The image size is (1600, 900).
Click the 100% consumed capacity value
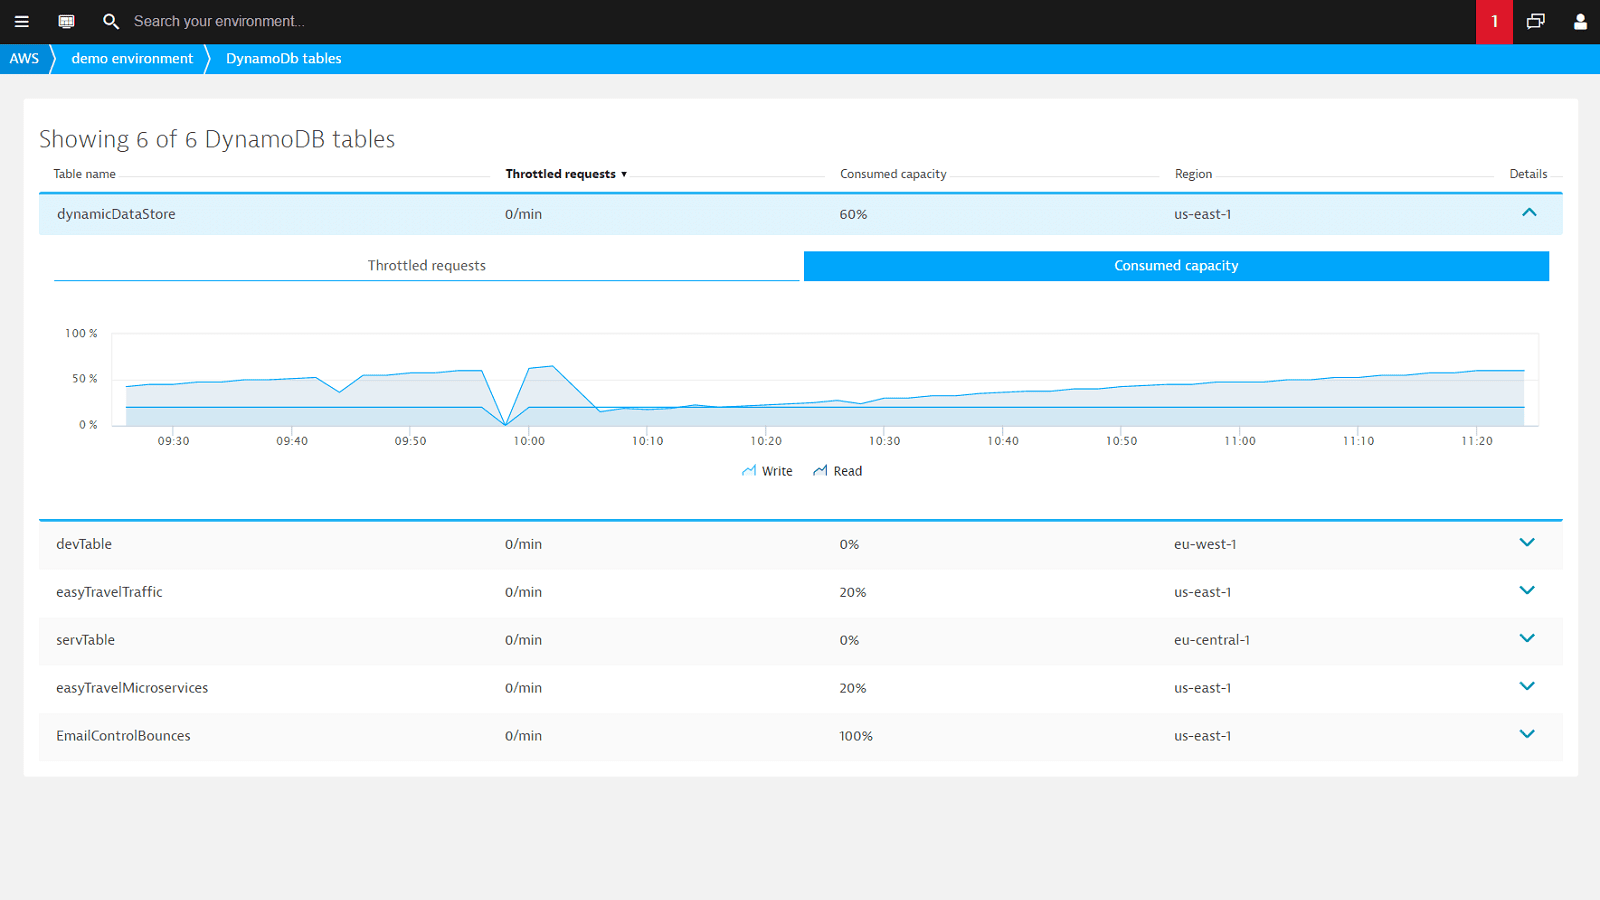tap(856, 736)
